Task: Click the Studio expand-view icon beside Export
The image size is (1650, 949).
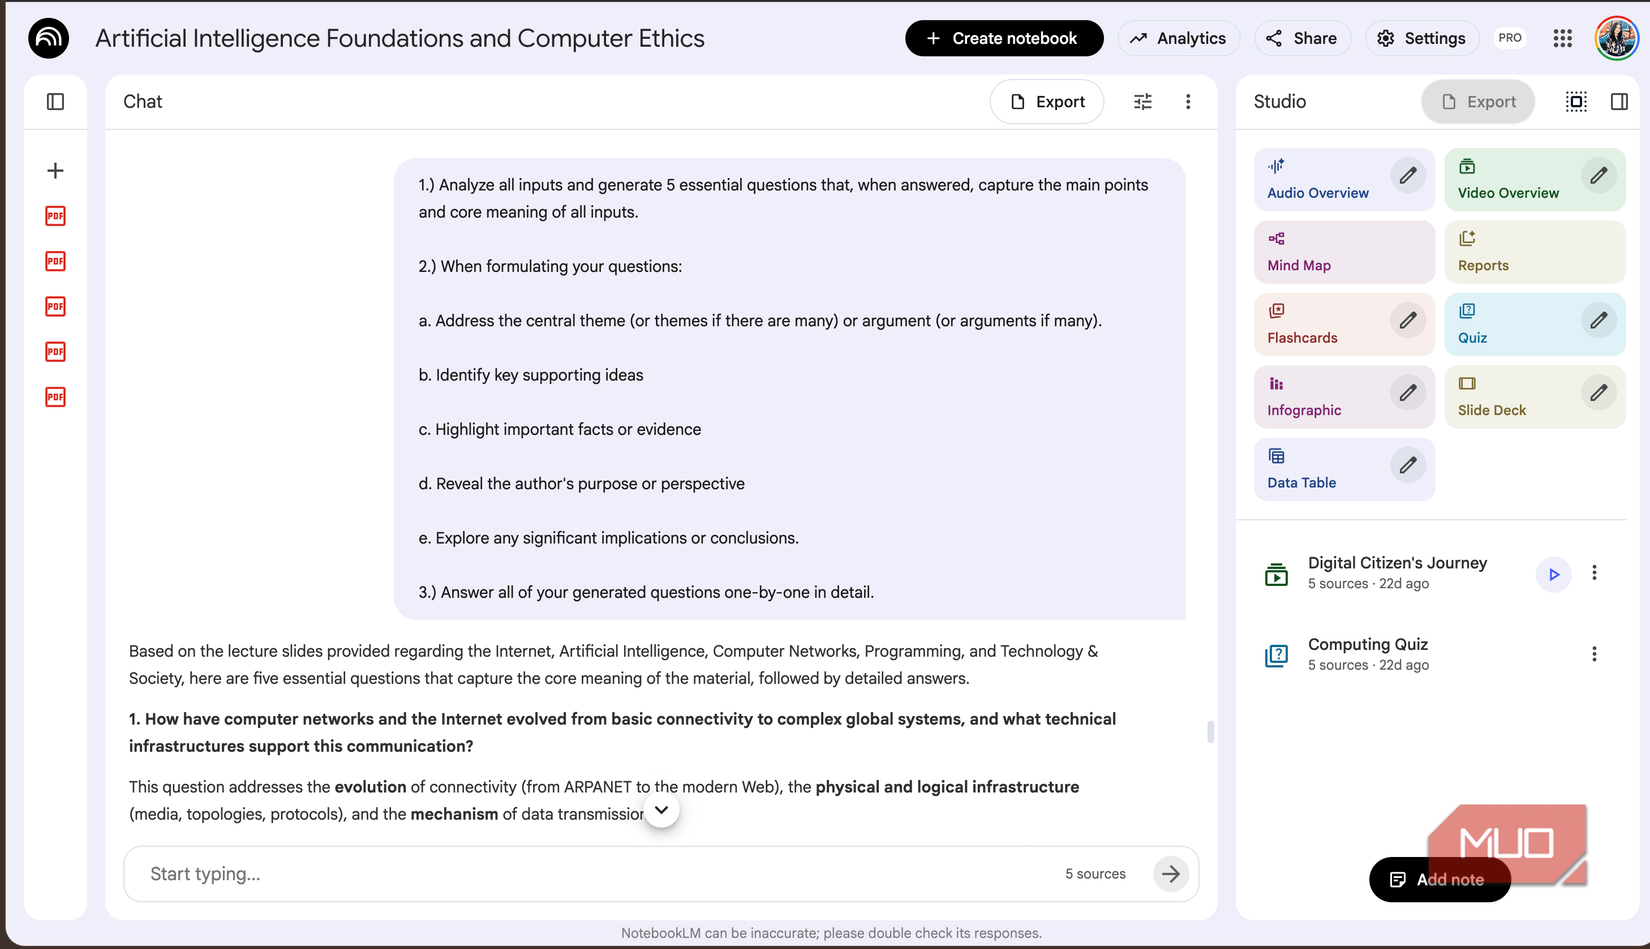Action: pos(1576,102)
